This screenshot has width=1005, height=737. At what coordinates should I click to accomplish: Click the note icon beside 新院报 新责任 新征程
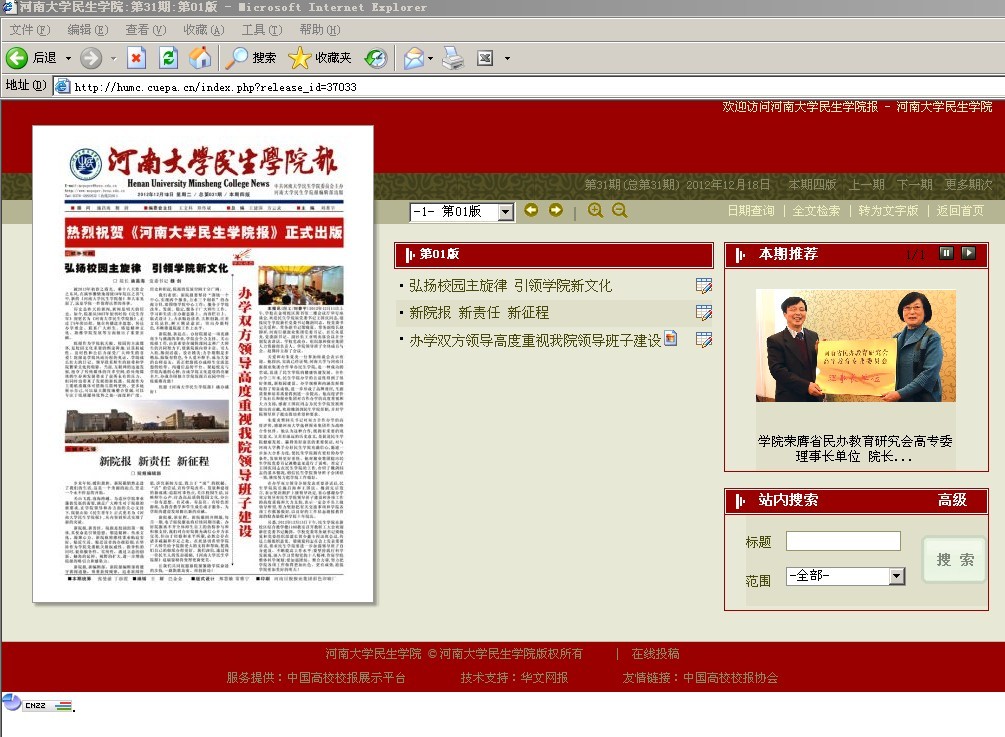click(x=704, y=313)
